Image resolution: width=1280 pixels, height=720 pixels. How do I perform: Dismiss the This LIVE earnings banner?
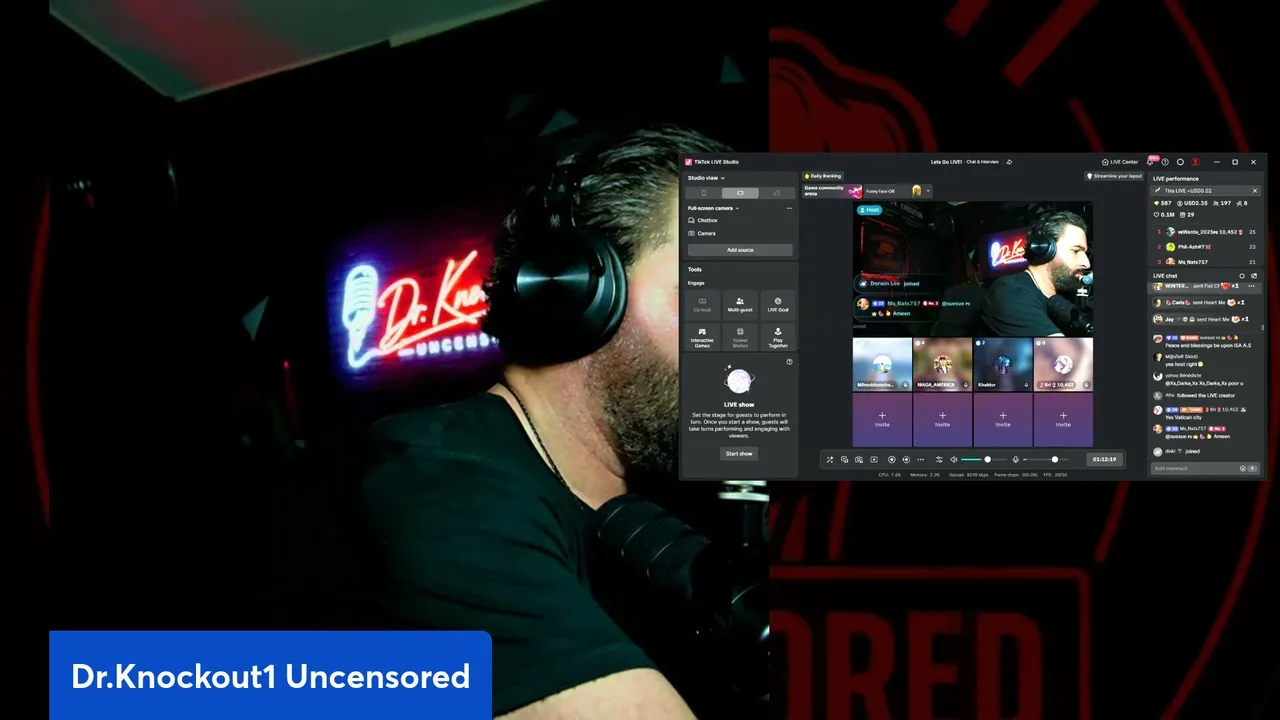(x=1255, y=190)
